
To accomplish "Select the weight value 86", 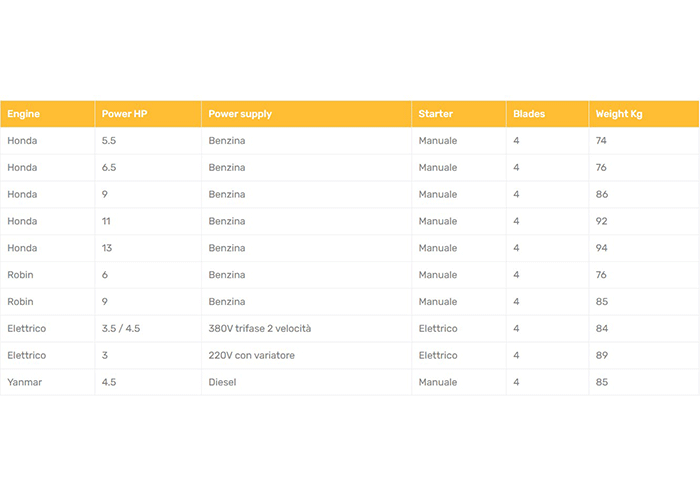I will [x=644, y=194].
